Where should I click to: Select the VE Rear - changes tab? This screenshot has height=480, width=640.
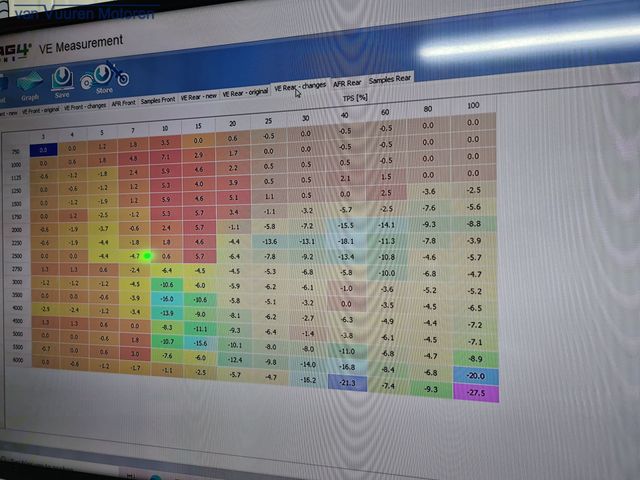coord(300,87)
